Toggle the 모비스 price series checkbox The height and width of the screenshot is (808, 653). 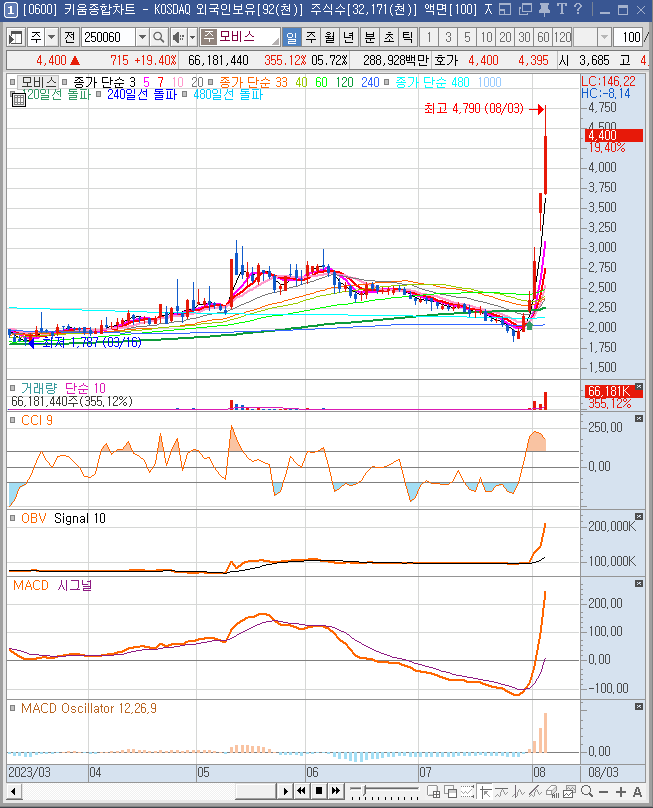[12, 82]
